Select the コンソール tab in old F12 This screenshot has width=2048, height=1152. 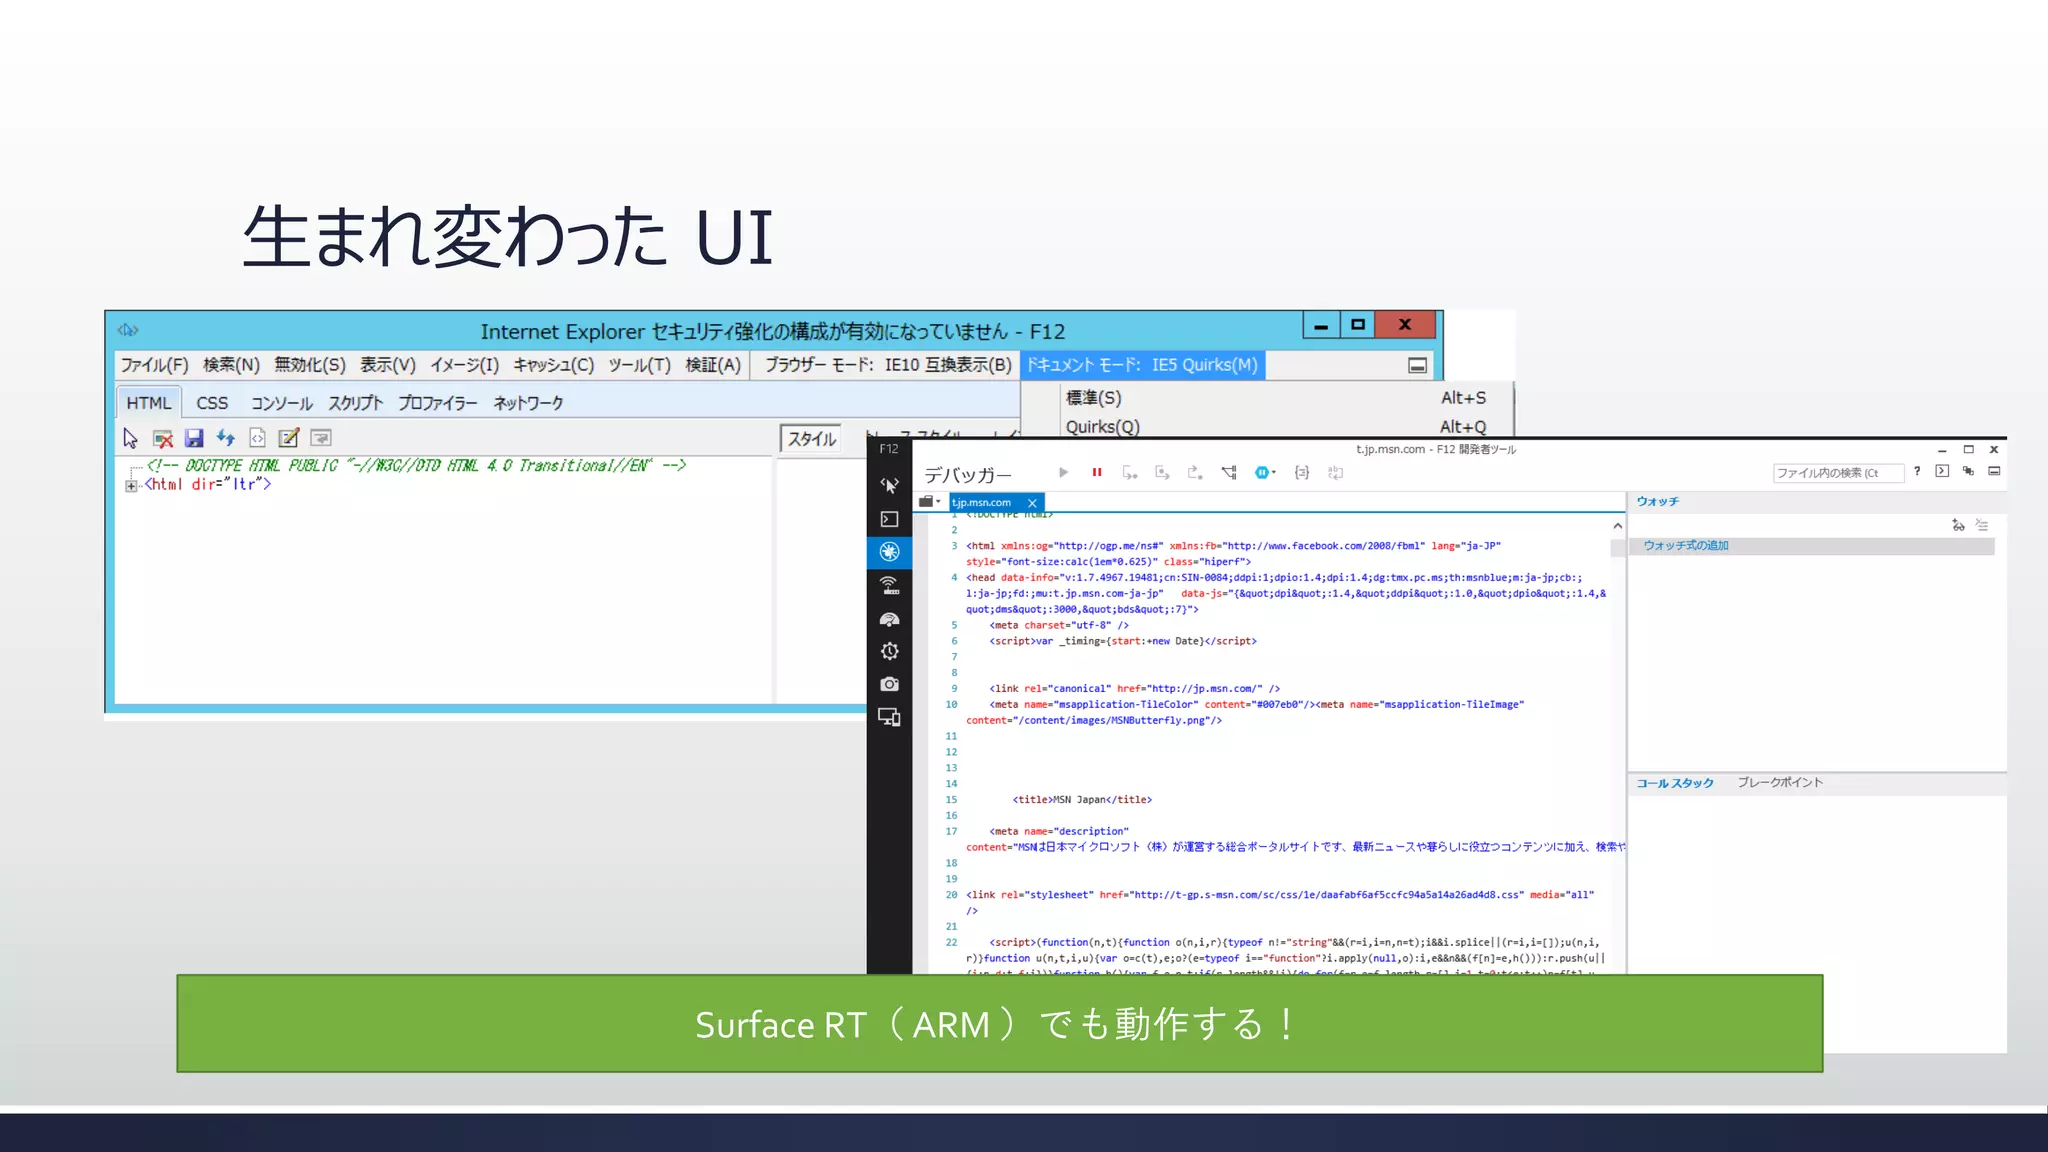click(x=282, y=403)
